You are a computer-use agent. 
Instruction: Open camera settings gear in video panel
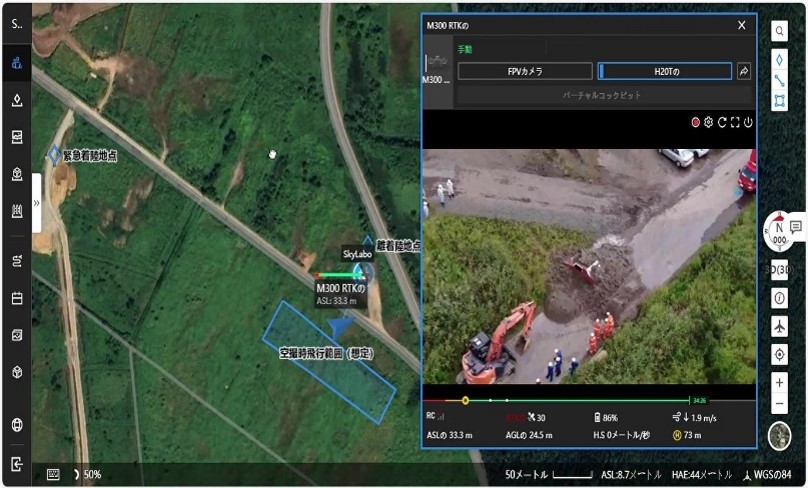pos(708,122)
